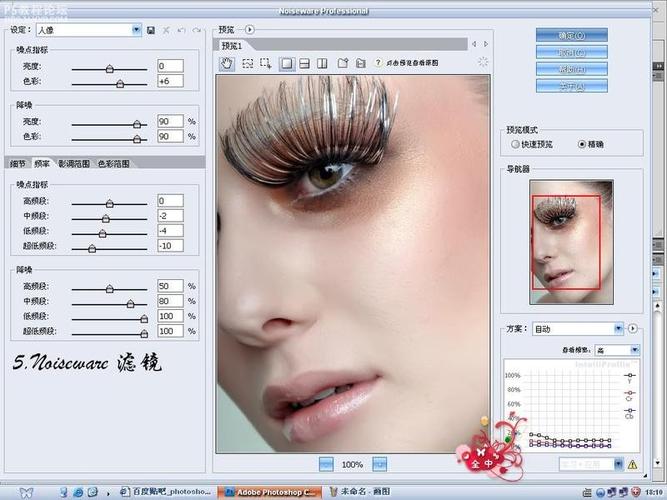Click the Y curve legend in profile graph

tap(630, 378)
